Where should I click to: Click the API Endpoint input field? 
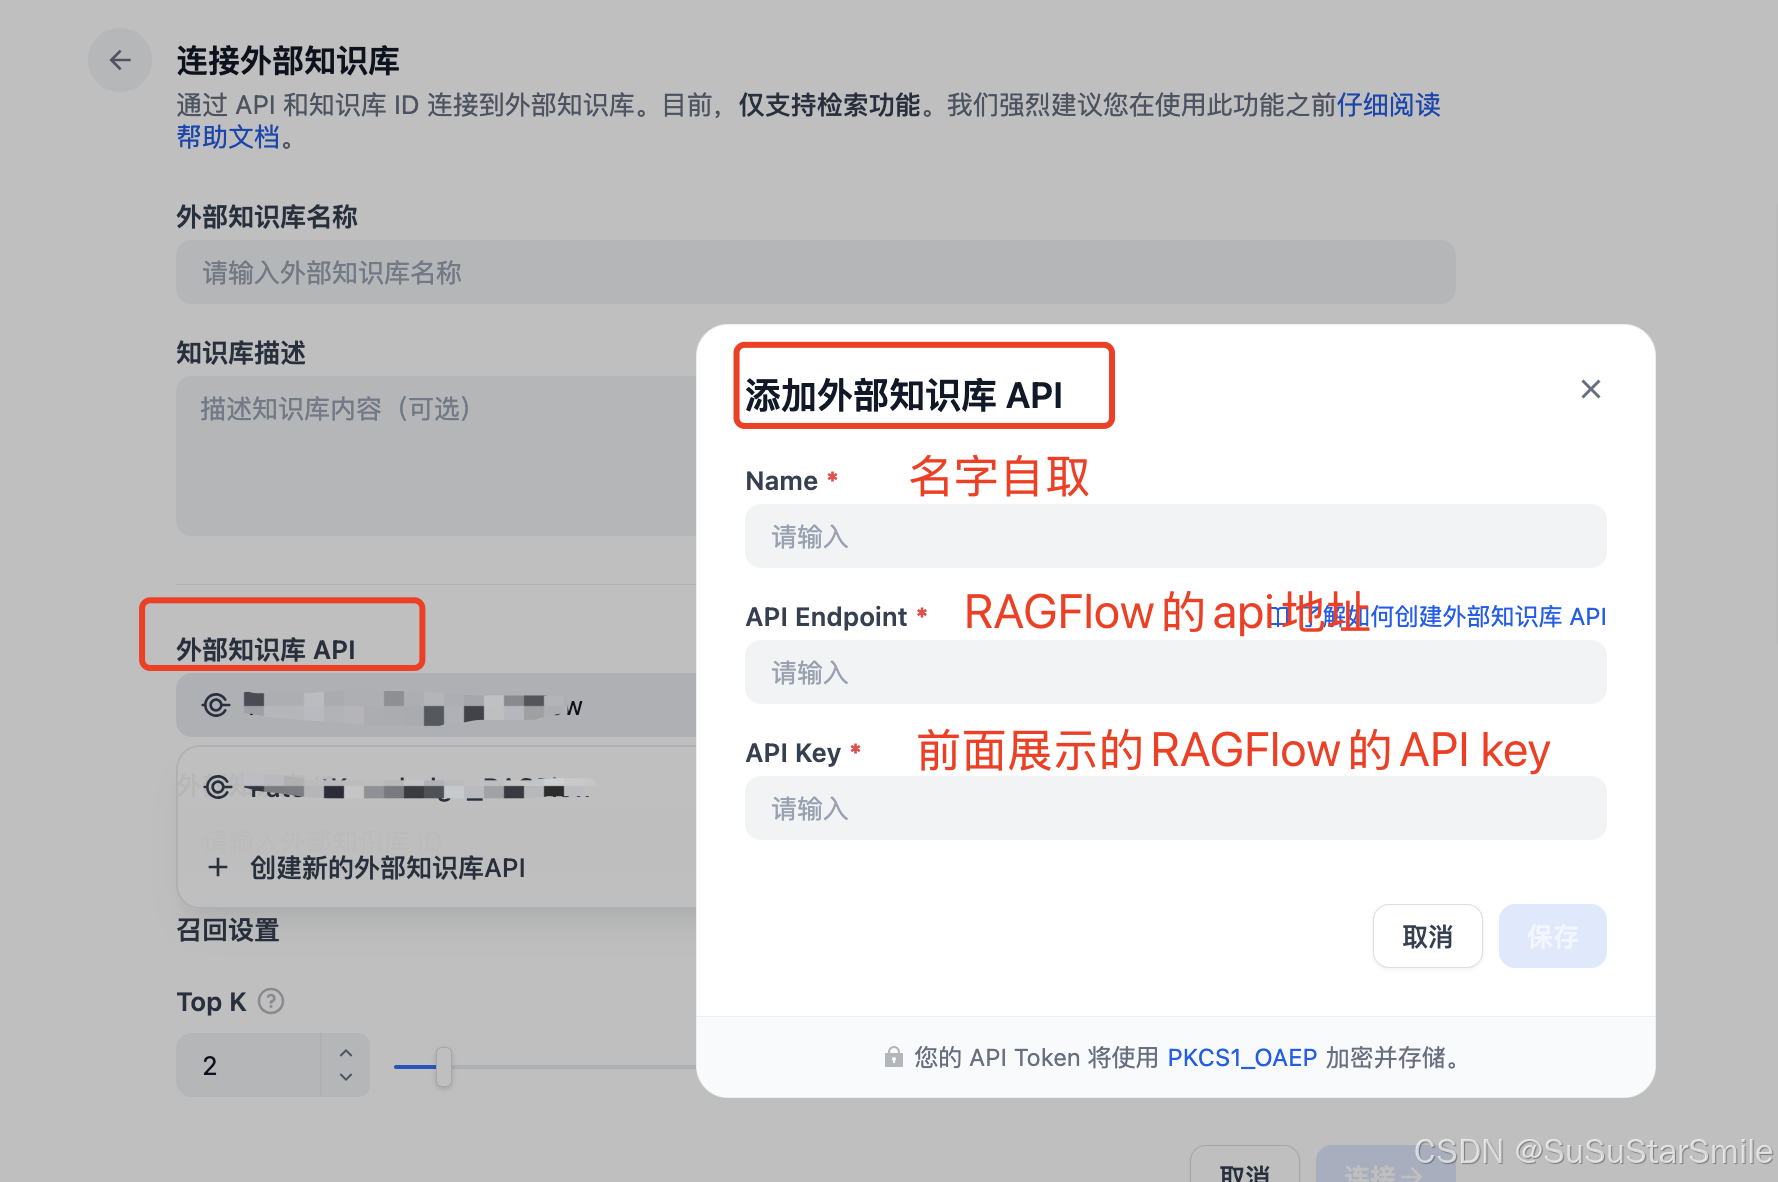1175,672
